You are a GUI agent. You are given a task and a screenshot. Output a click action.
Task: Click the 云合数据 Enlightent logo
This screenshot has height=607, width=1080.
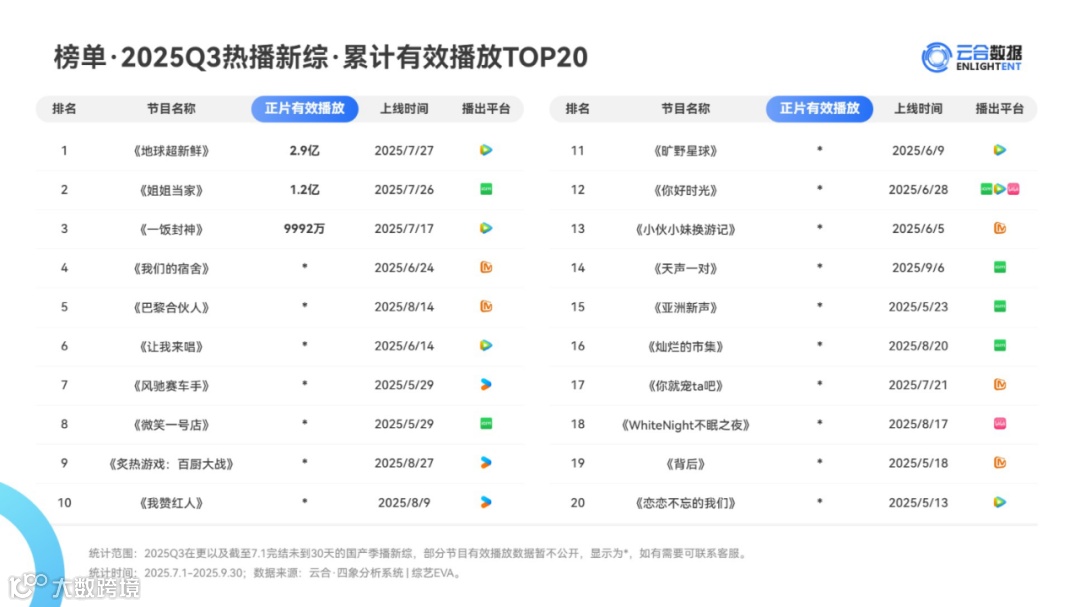[972, 57]
